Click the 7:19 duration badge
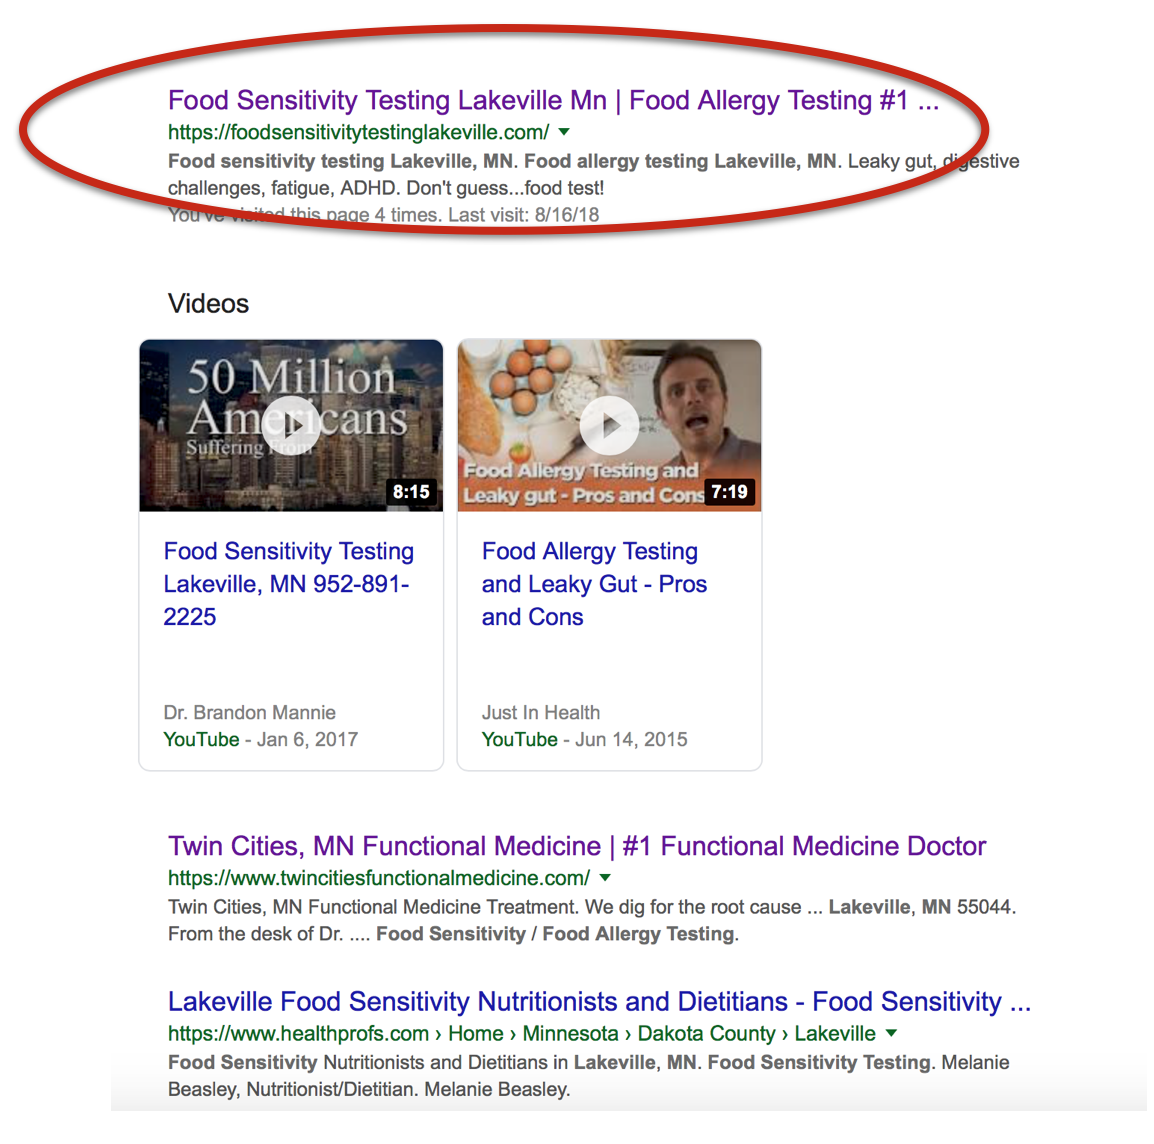The image size is (1154, 1144). click(729, 492)
